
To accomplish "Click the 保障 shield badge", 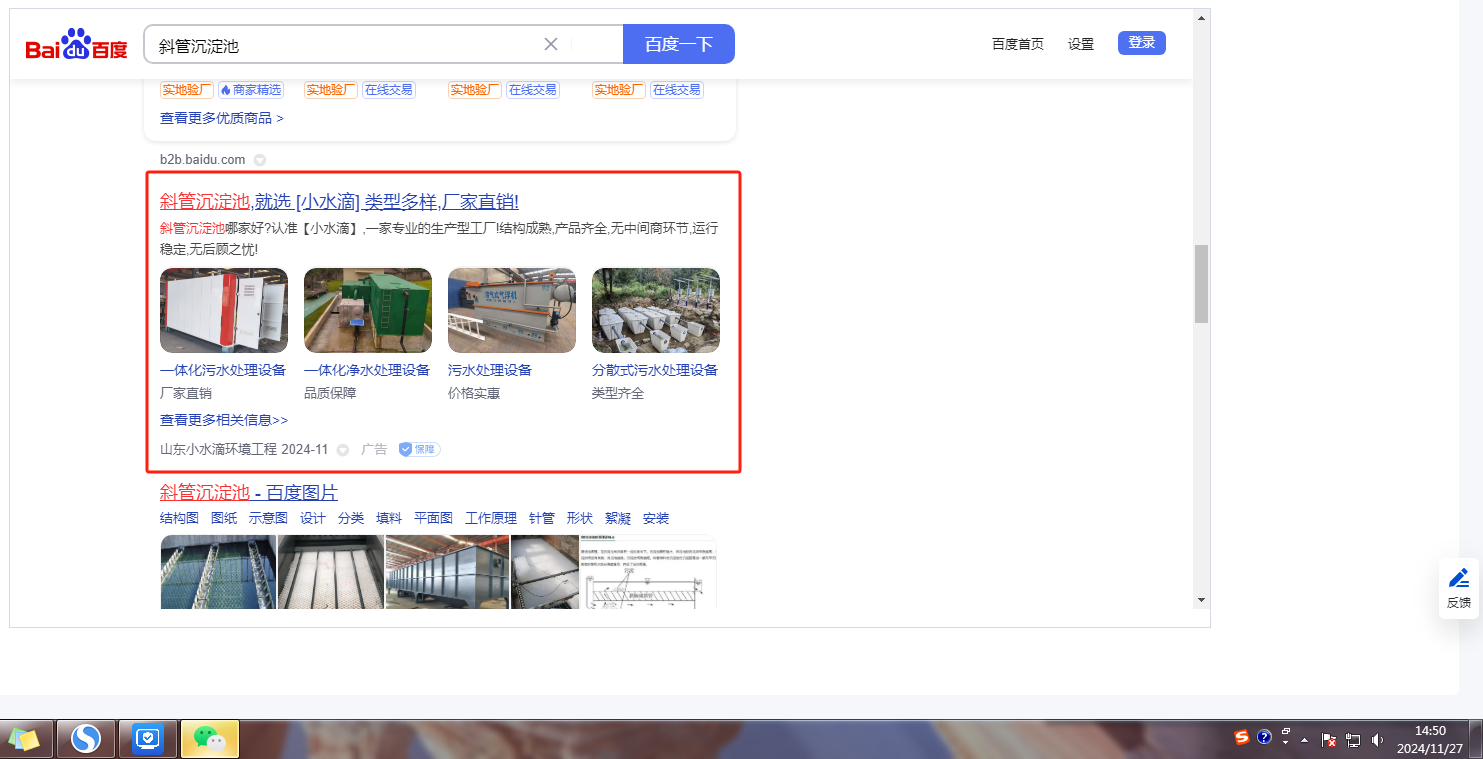I will pos(419,450).
